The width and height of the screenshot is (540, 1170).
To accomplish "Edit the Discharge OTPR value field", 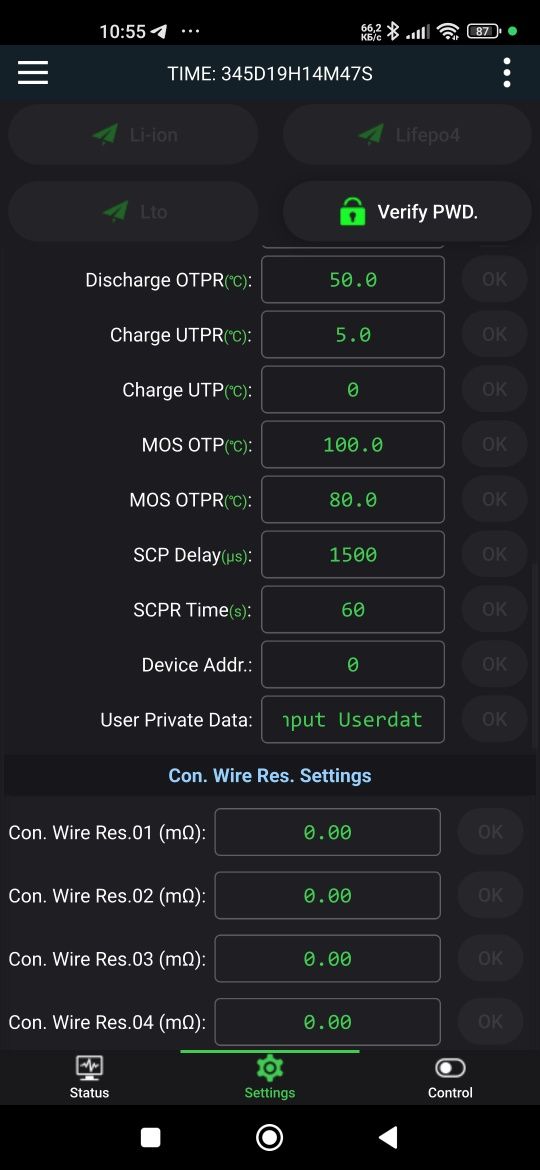I will 353,280.
